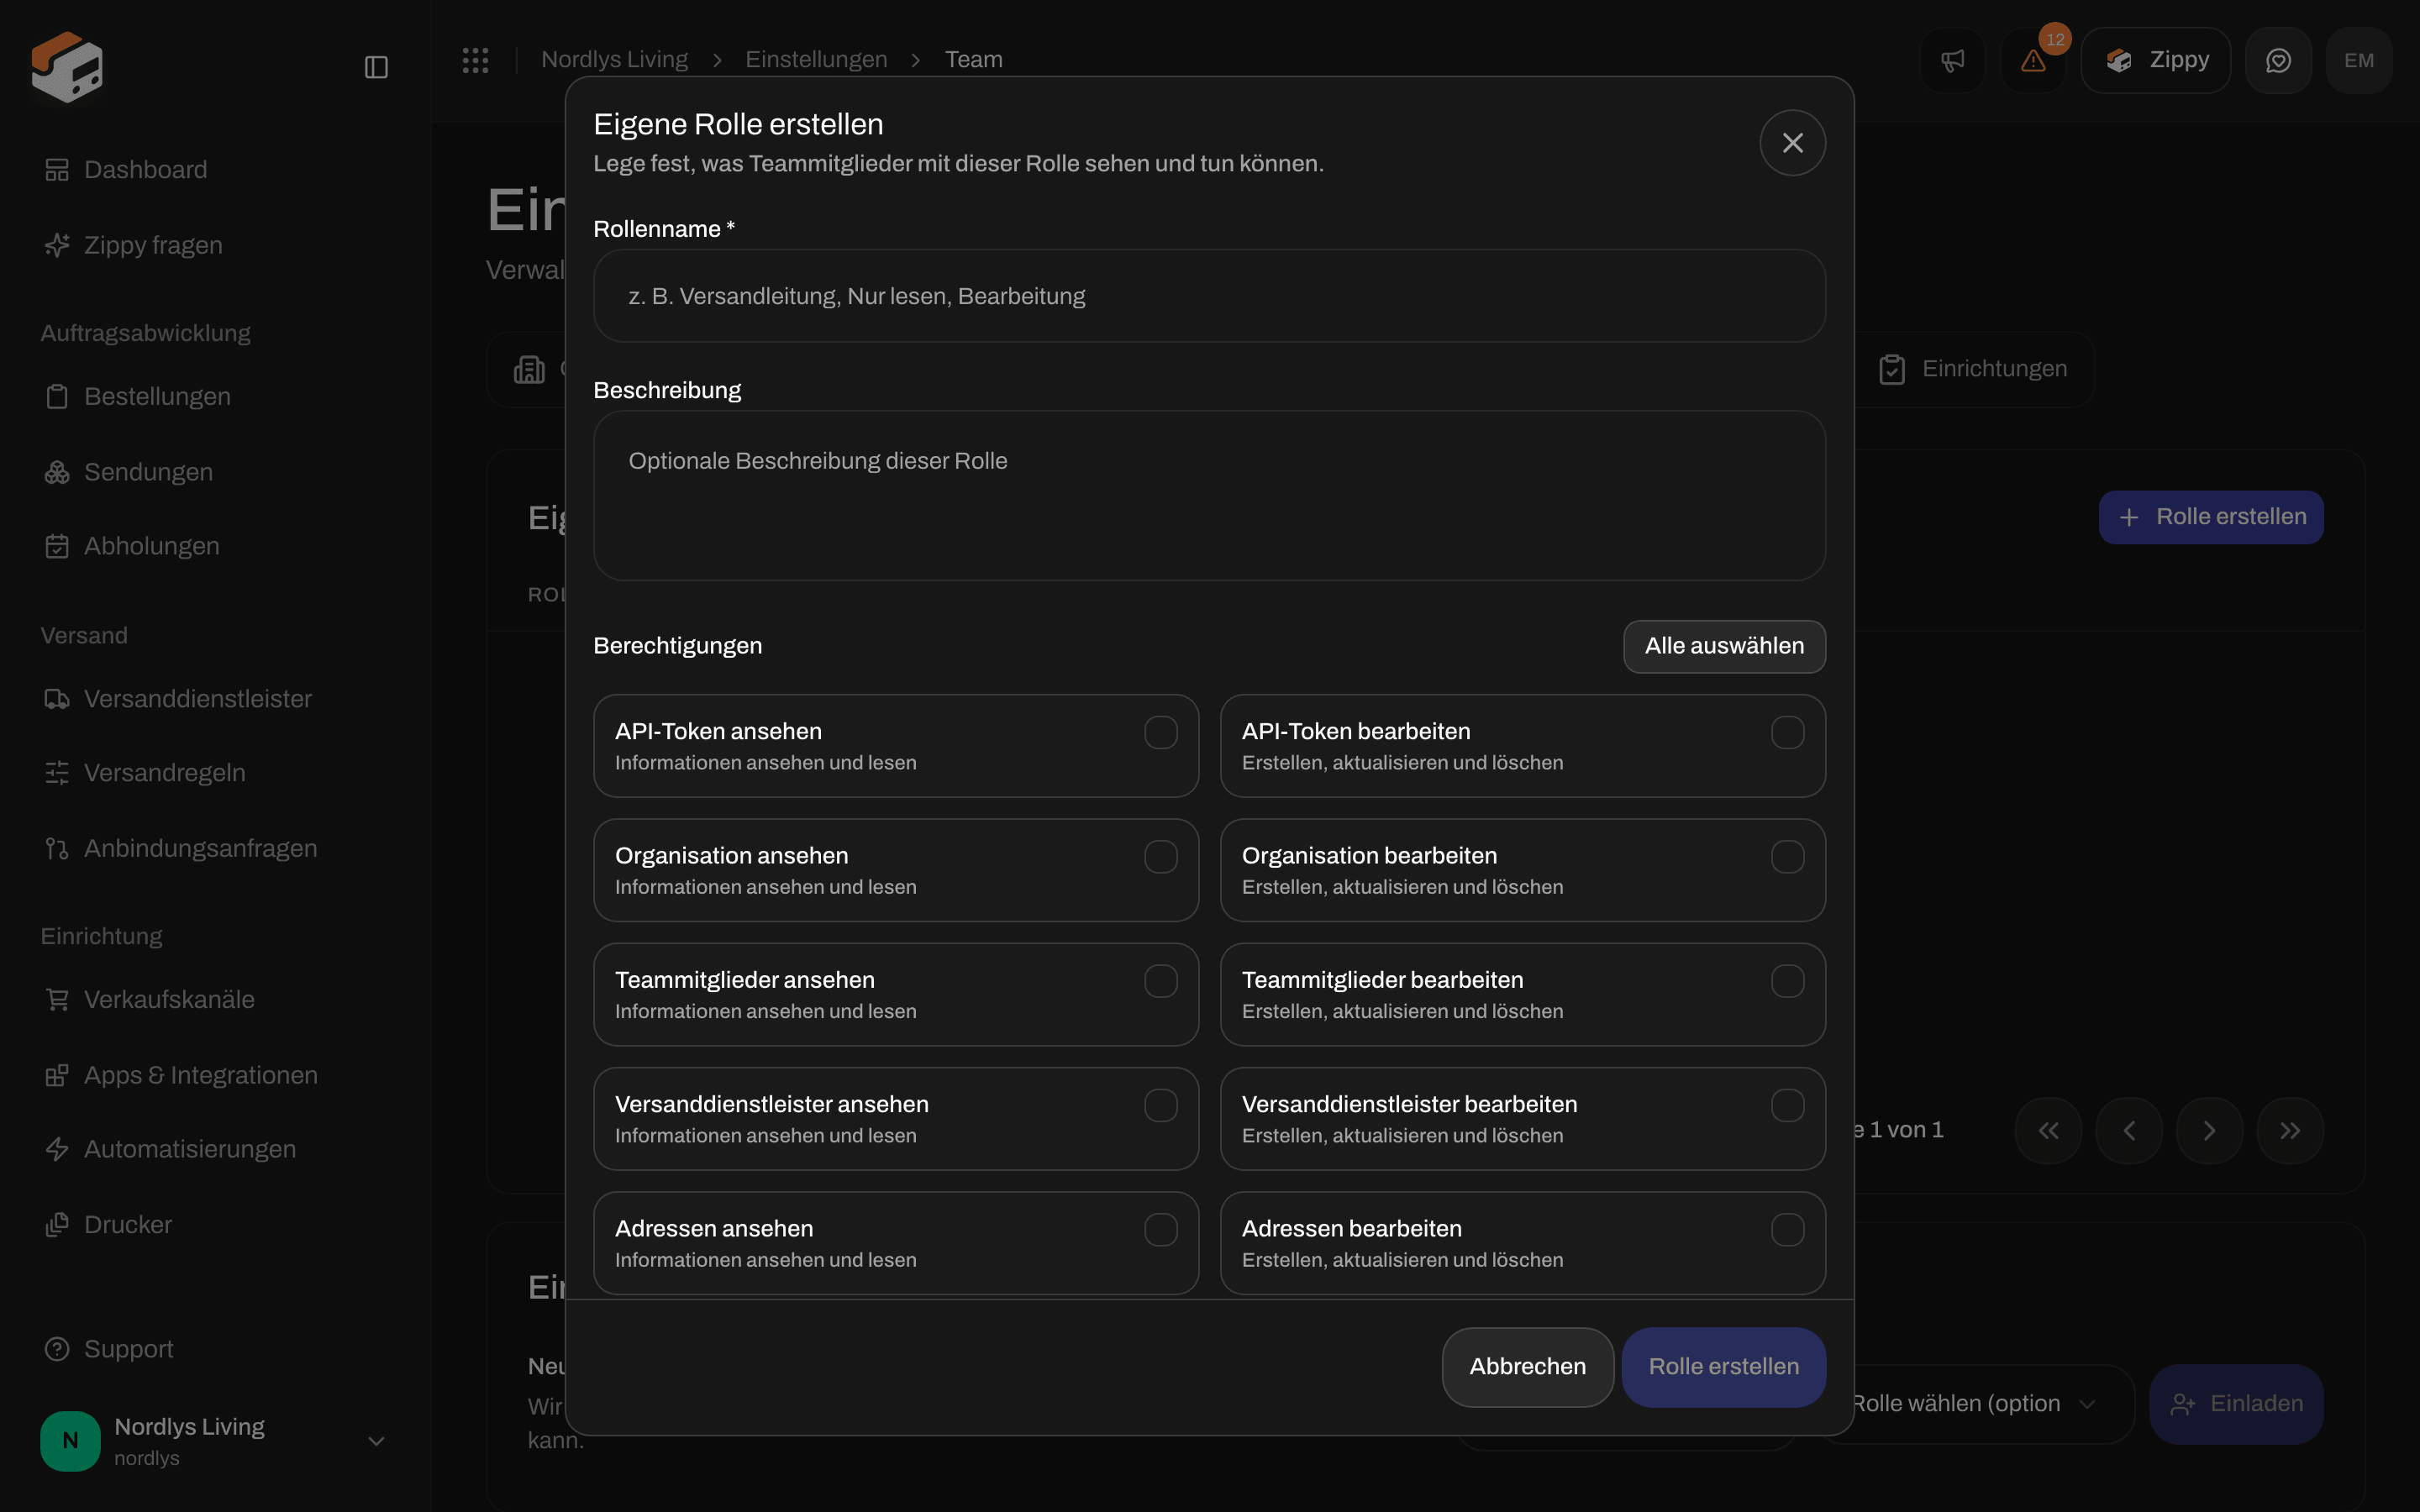Click Alle auswählen button
Viewport: 2420px width, 1512px height.
(x=1724, y=646)
